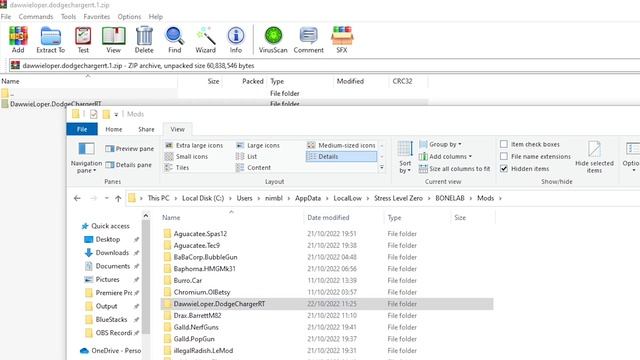640x360 pixels.
Task: Show archive Info
Action: (x=236, y=40)
